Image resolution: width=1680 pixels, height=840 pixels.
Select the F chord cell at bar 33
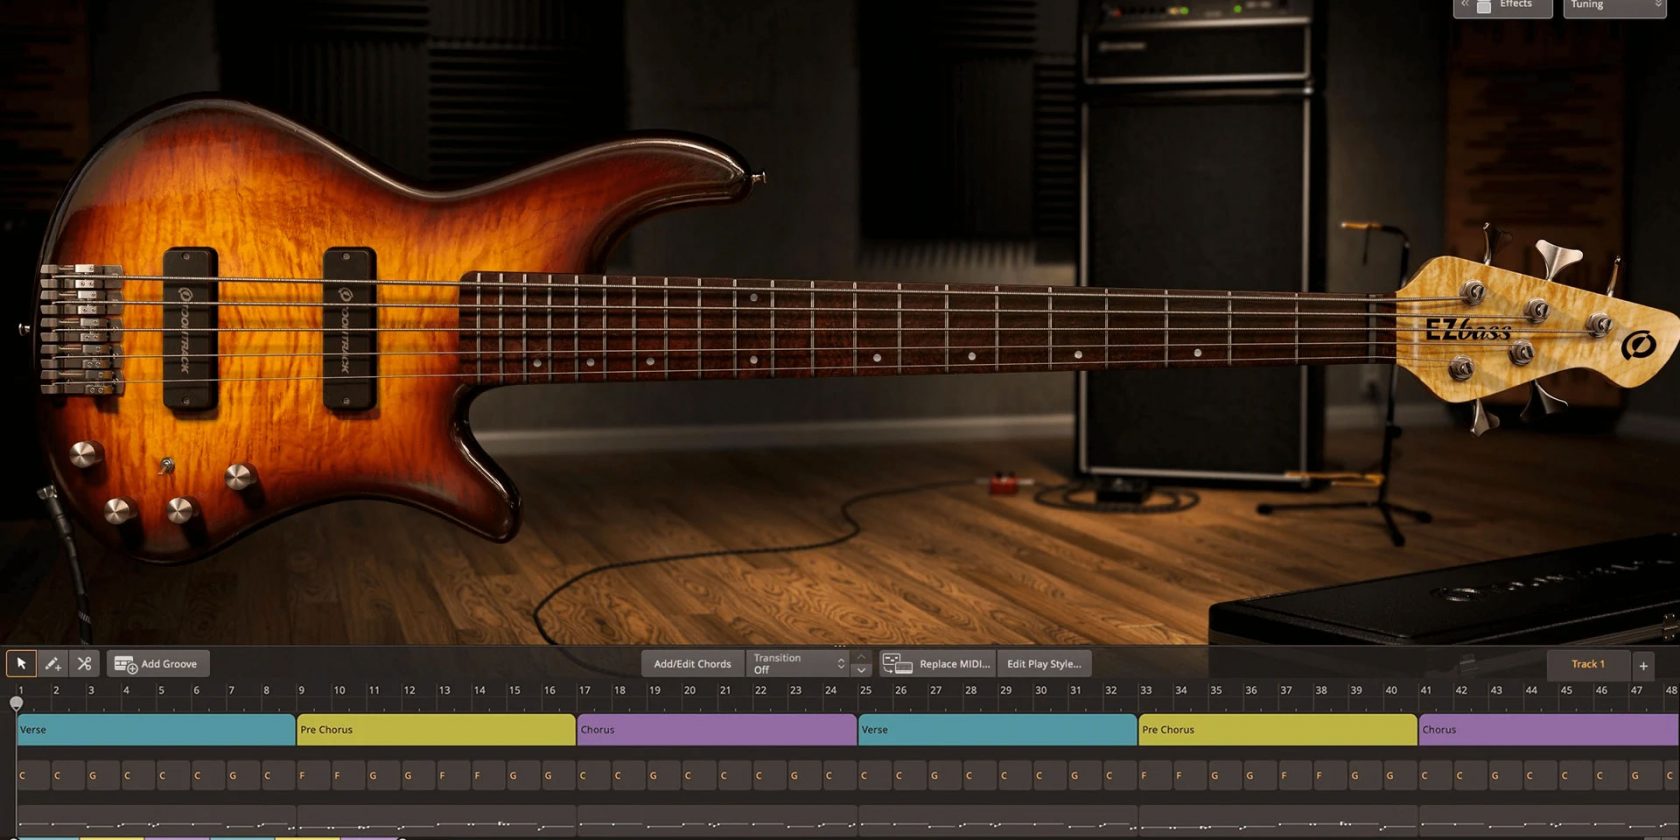pyautogui.click(x=1156, y=775)
